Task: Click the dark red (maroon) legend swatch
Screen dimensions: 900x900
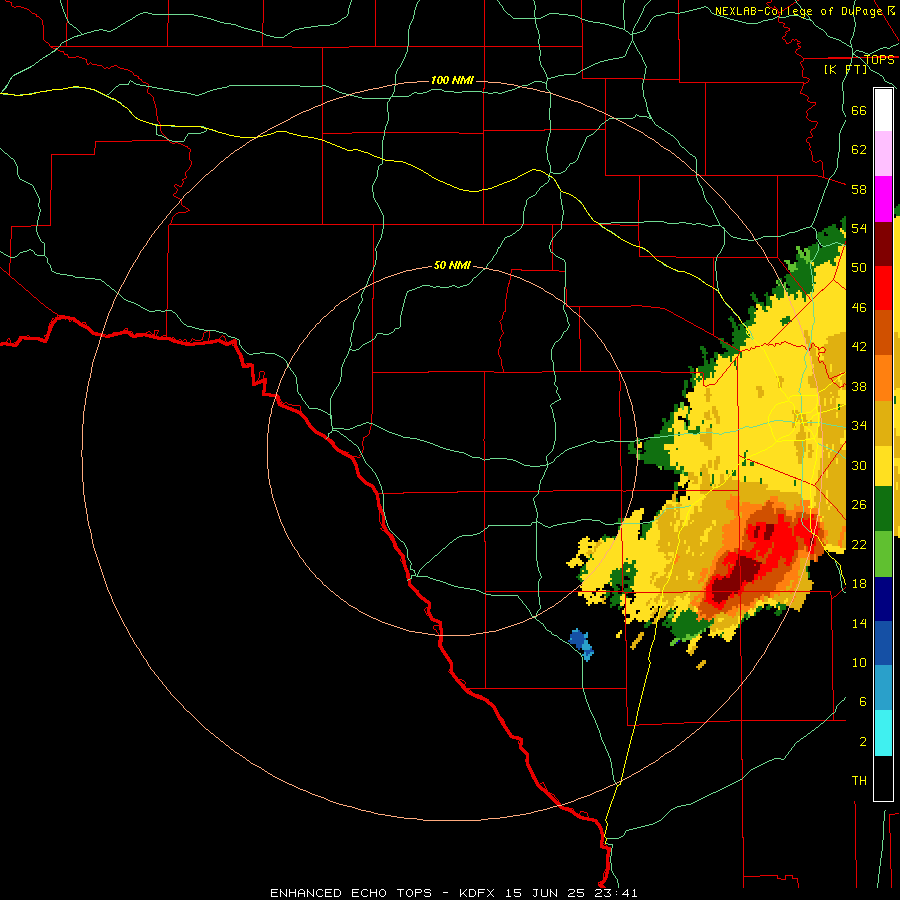Action: tap(883, 244)
